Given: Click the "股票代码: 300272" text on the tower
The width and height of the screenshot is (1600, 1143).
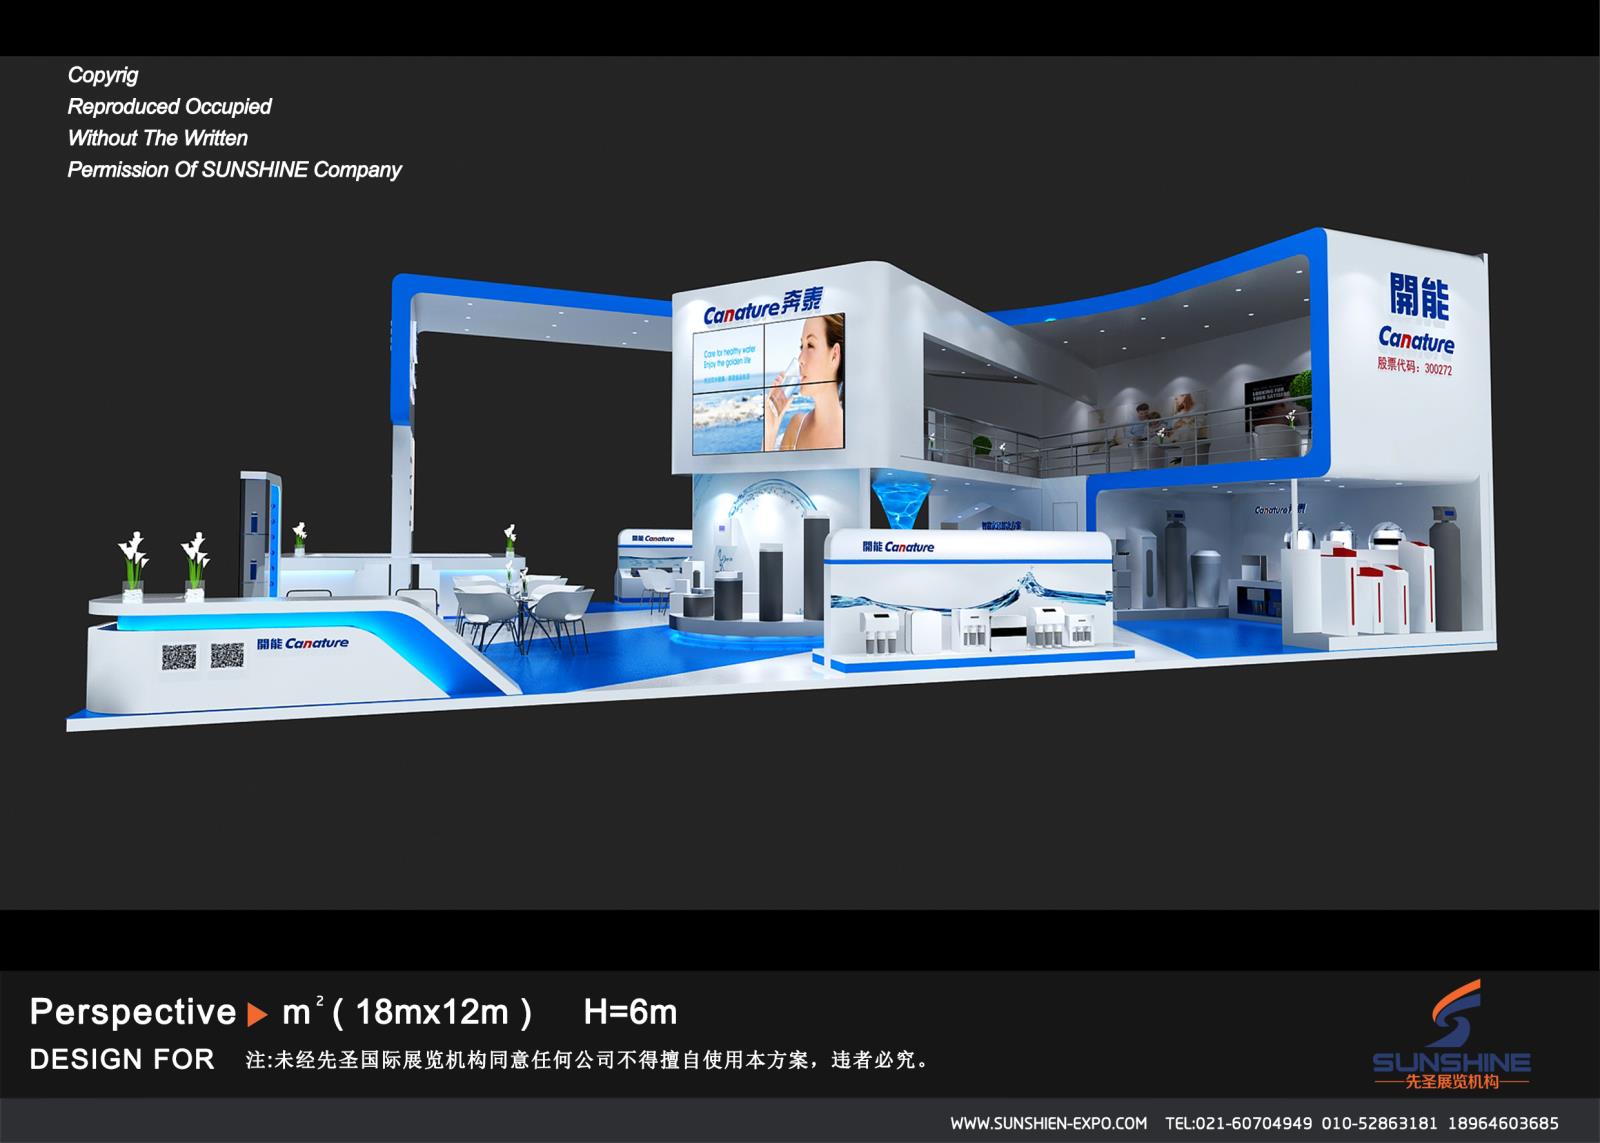Looking at the screenshot, I should coord(1415,367).
